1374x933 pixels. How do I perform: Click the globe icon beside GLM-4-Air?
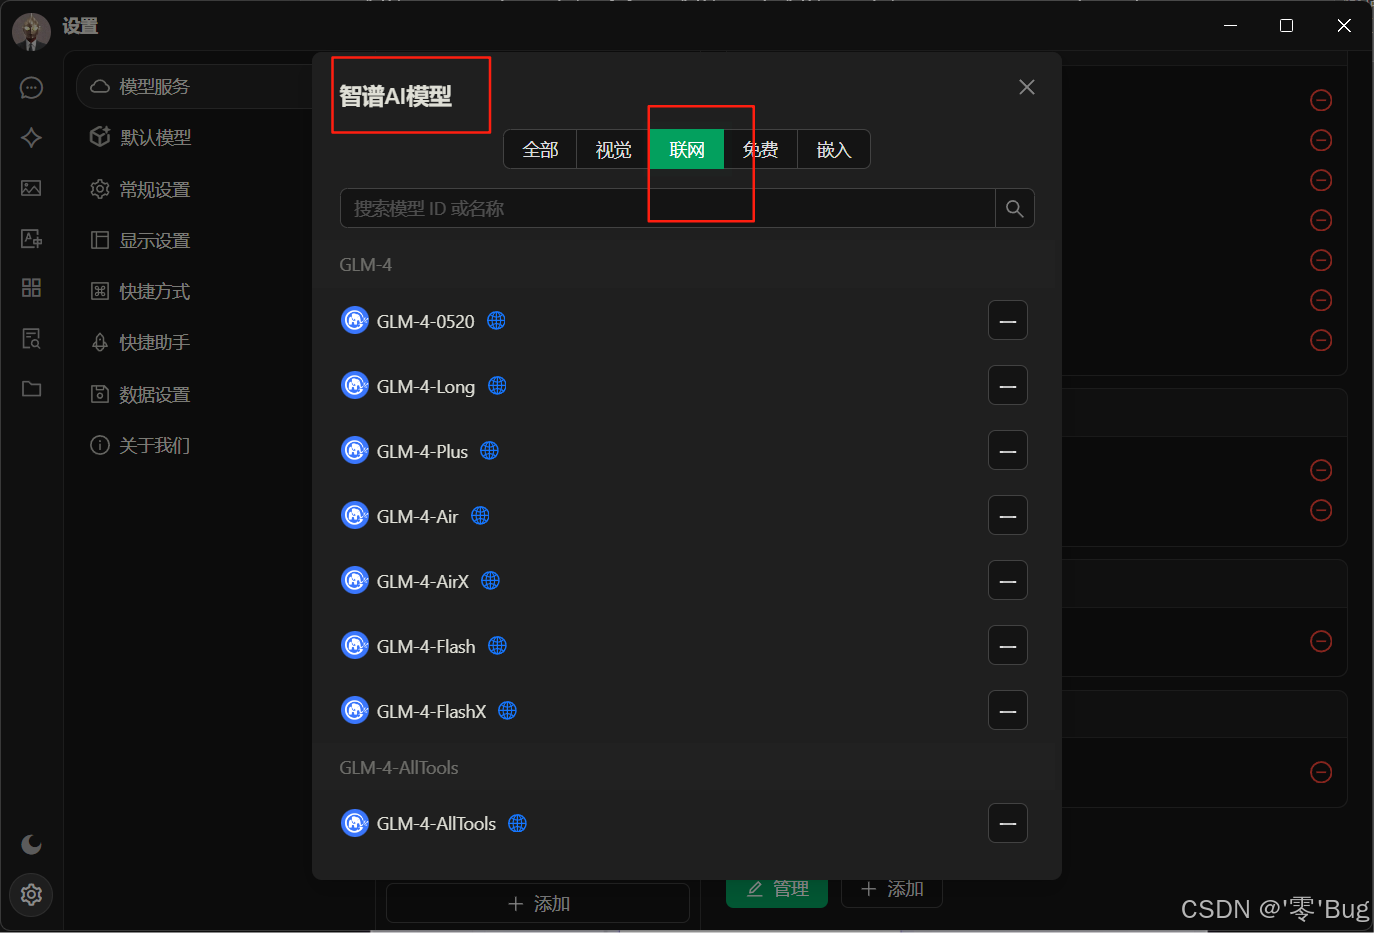point(480,515)
